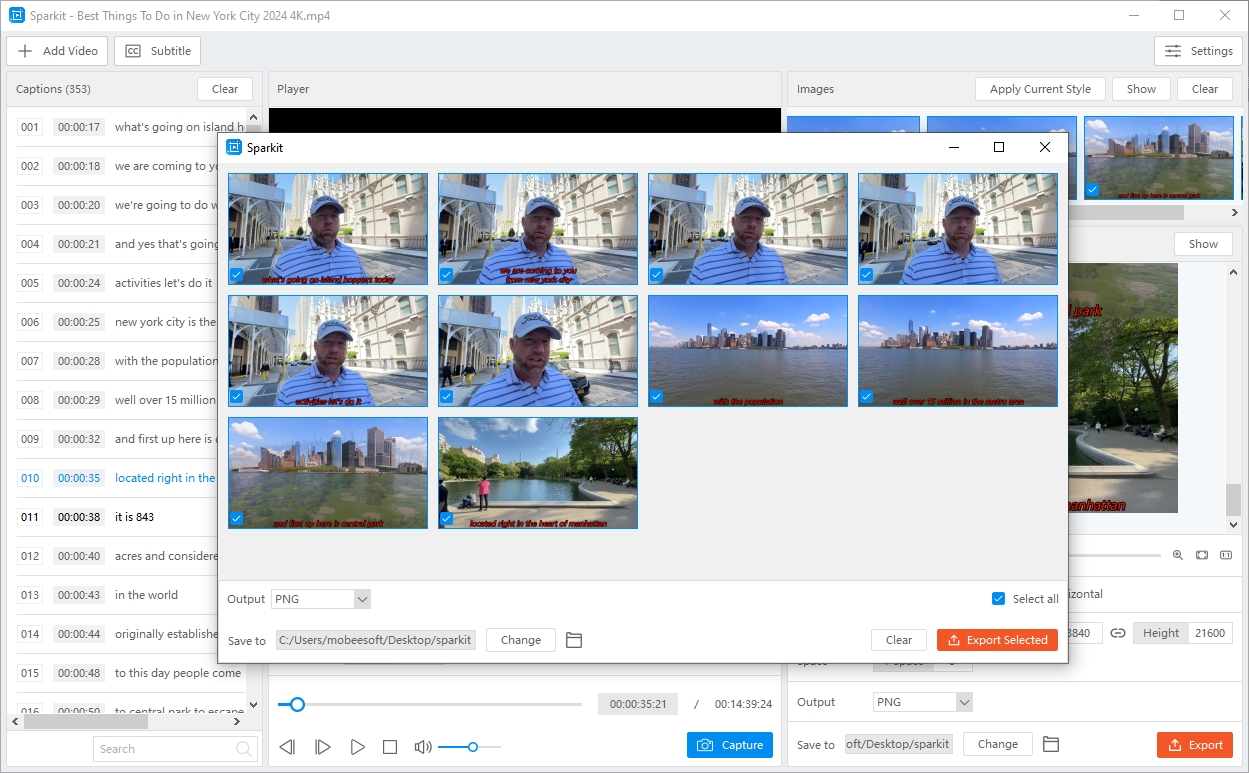Click the zoom magnifier icon above the Height field
This screenshot has width=1249, height=773.
coord(1177,555)
